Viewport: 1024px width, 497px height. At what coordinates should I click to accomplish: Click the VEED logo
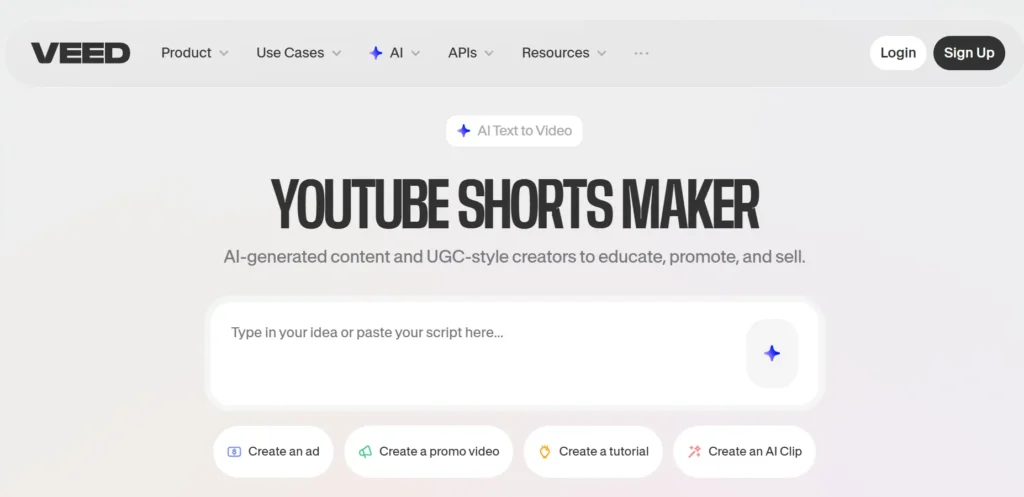tap(80, 53)
